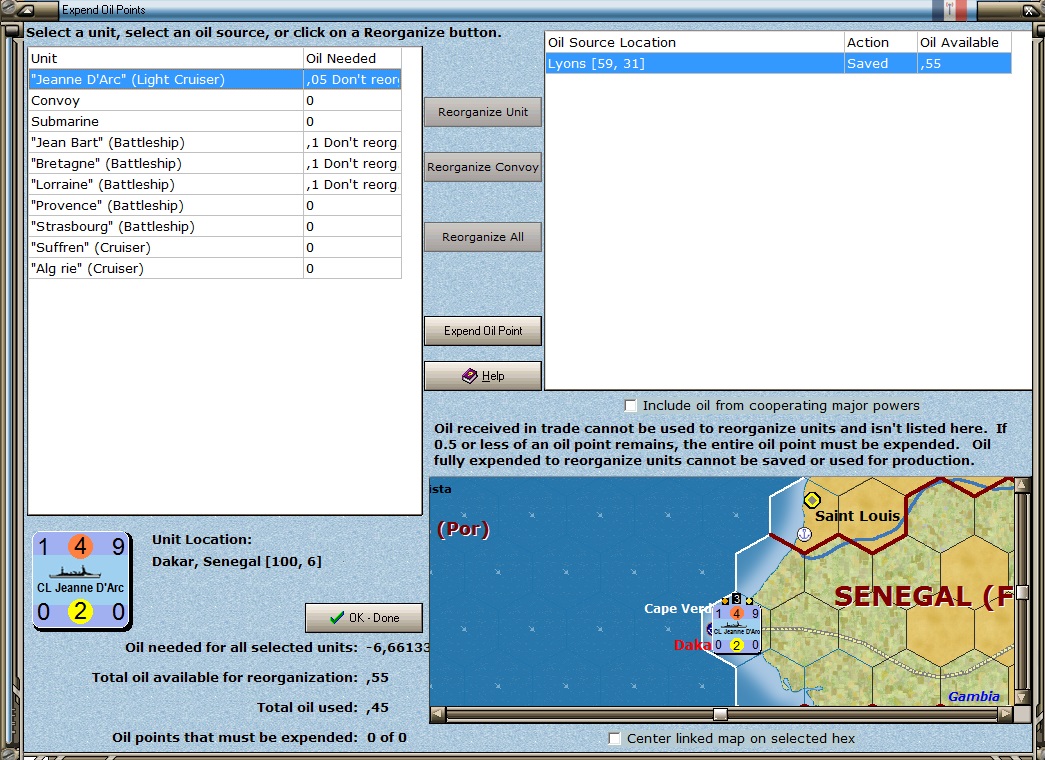Select the "Alg rie" (Cruiser) row
Viewport: 1045px width, 760px height.
pos(215,269)
